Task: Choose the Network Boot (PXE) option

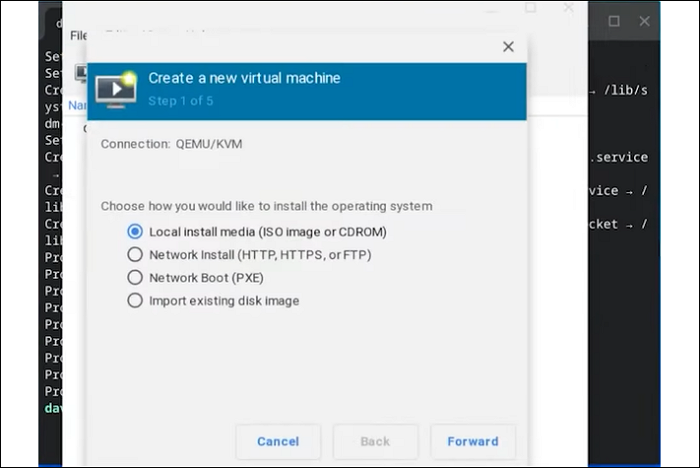Action: [x=135, y=277]
